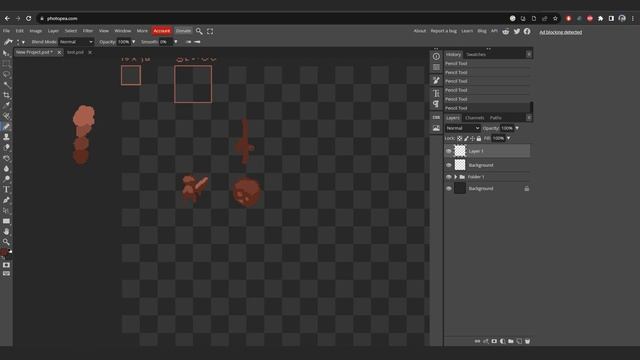Screen dimensions: 640x360
Task: Open the Report a bug link
Action: coord(443,31)
